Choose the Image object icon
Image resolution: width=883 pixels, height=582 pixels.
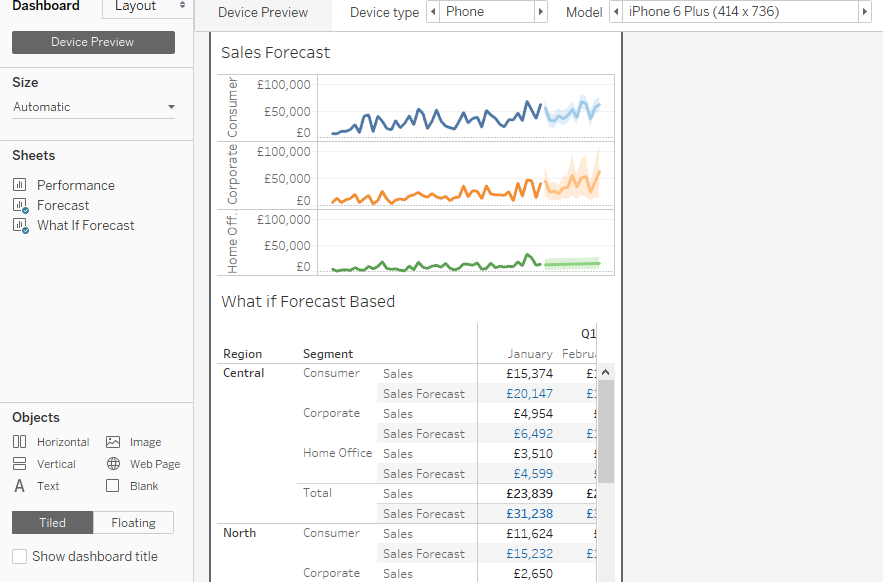[x=113, y=442]
